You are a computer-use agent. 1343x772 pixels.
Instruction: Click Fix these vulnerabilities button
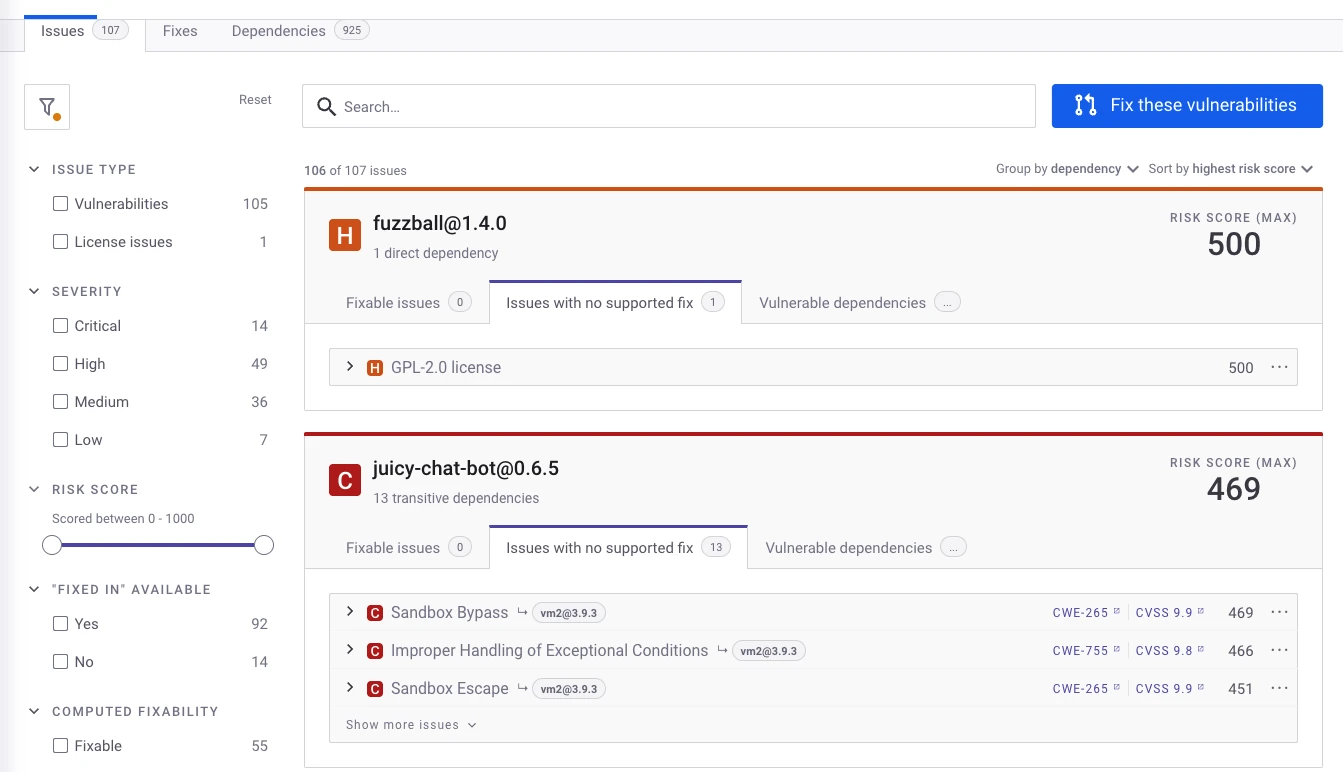[1187, 106]
